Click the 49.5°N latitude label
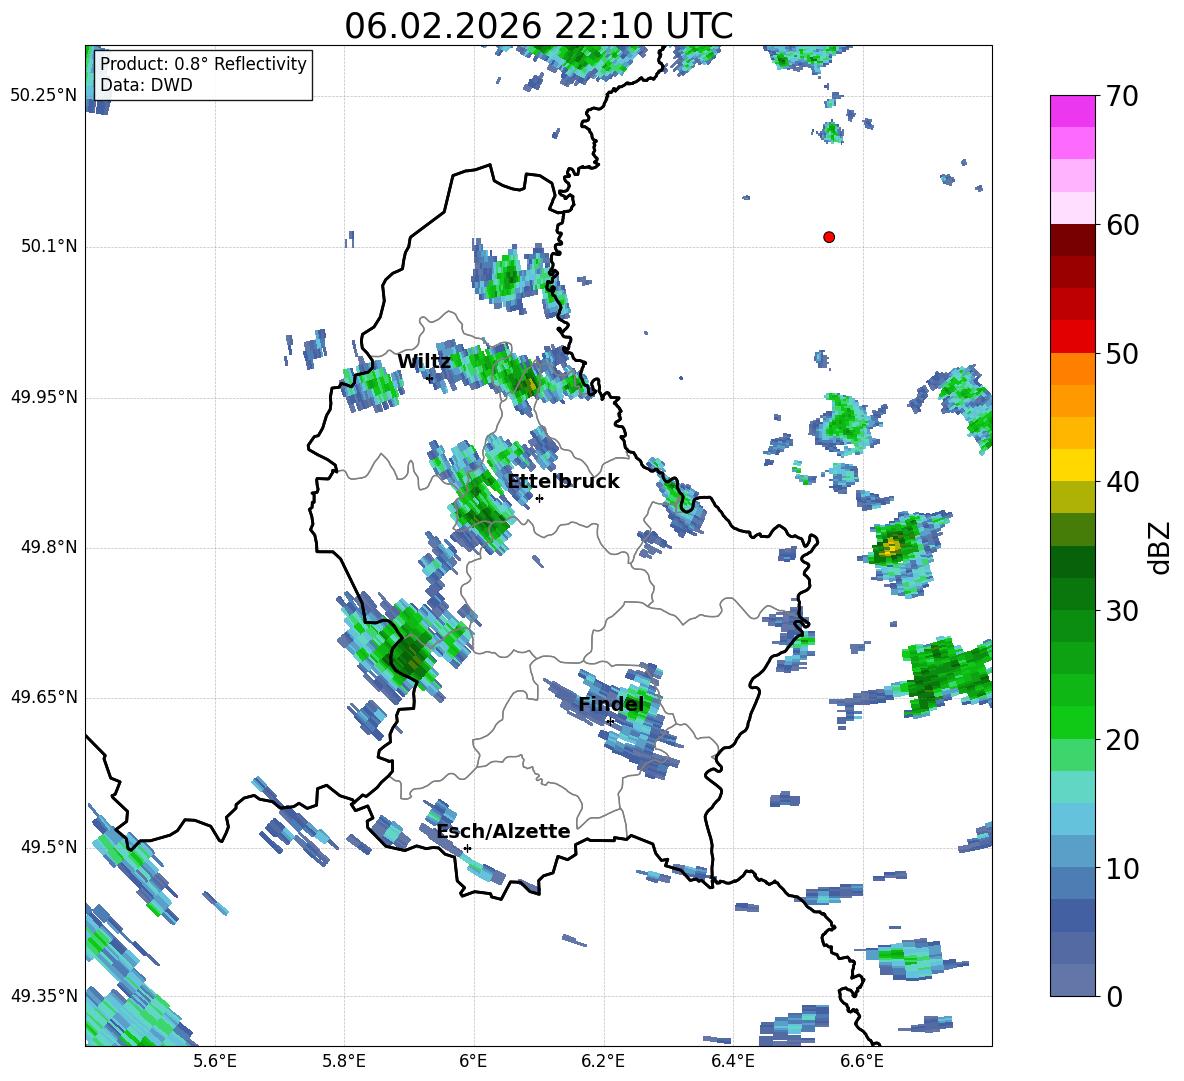 click(x=49, y=847)
